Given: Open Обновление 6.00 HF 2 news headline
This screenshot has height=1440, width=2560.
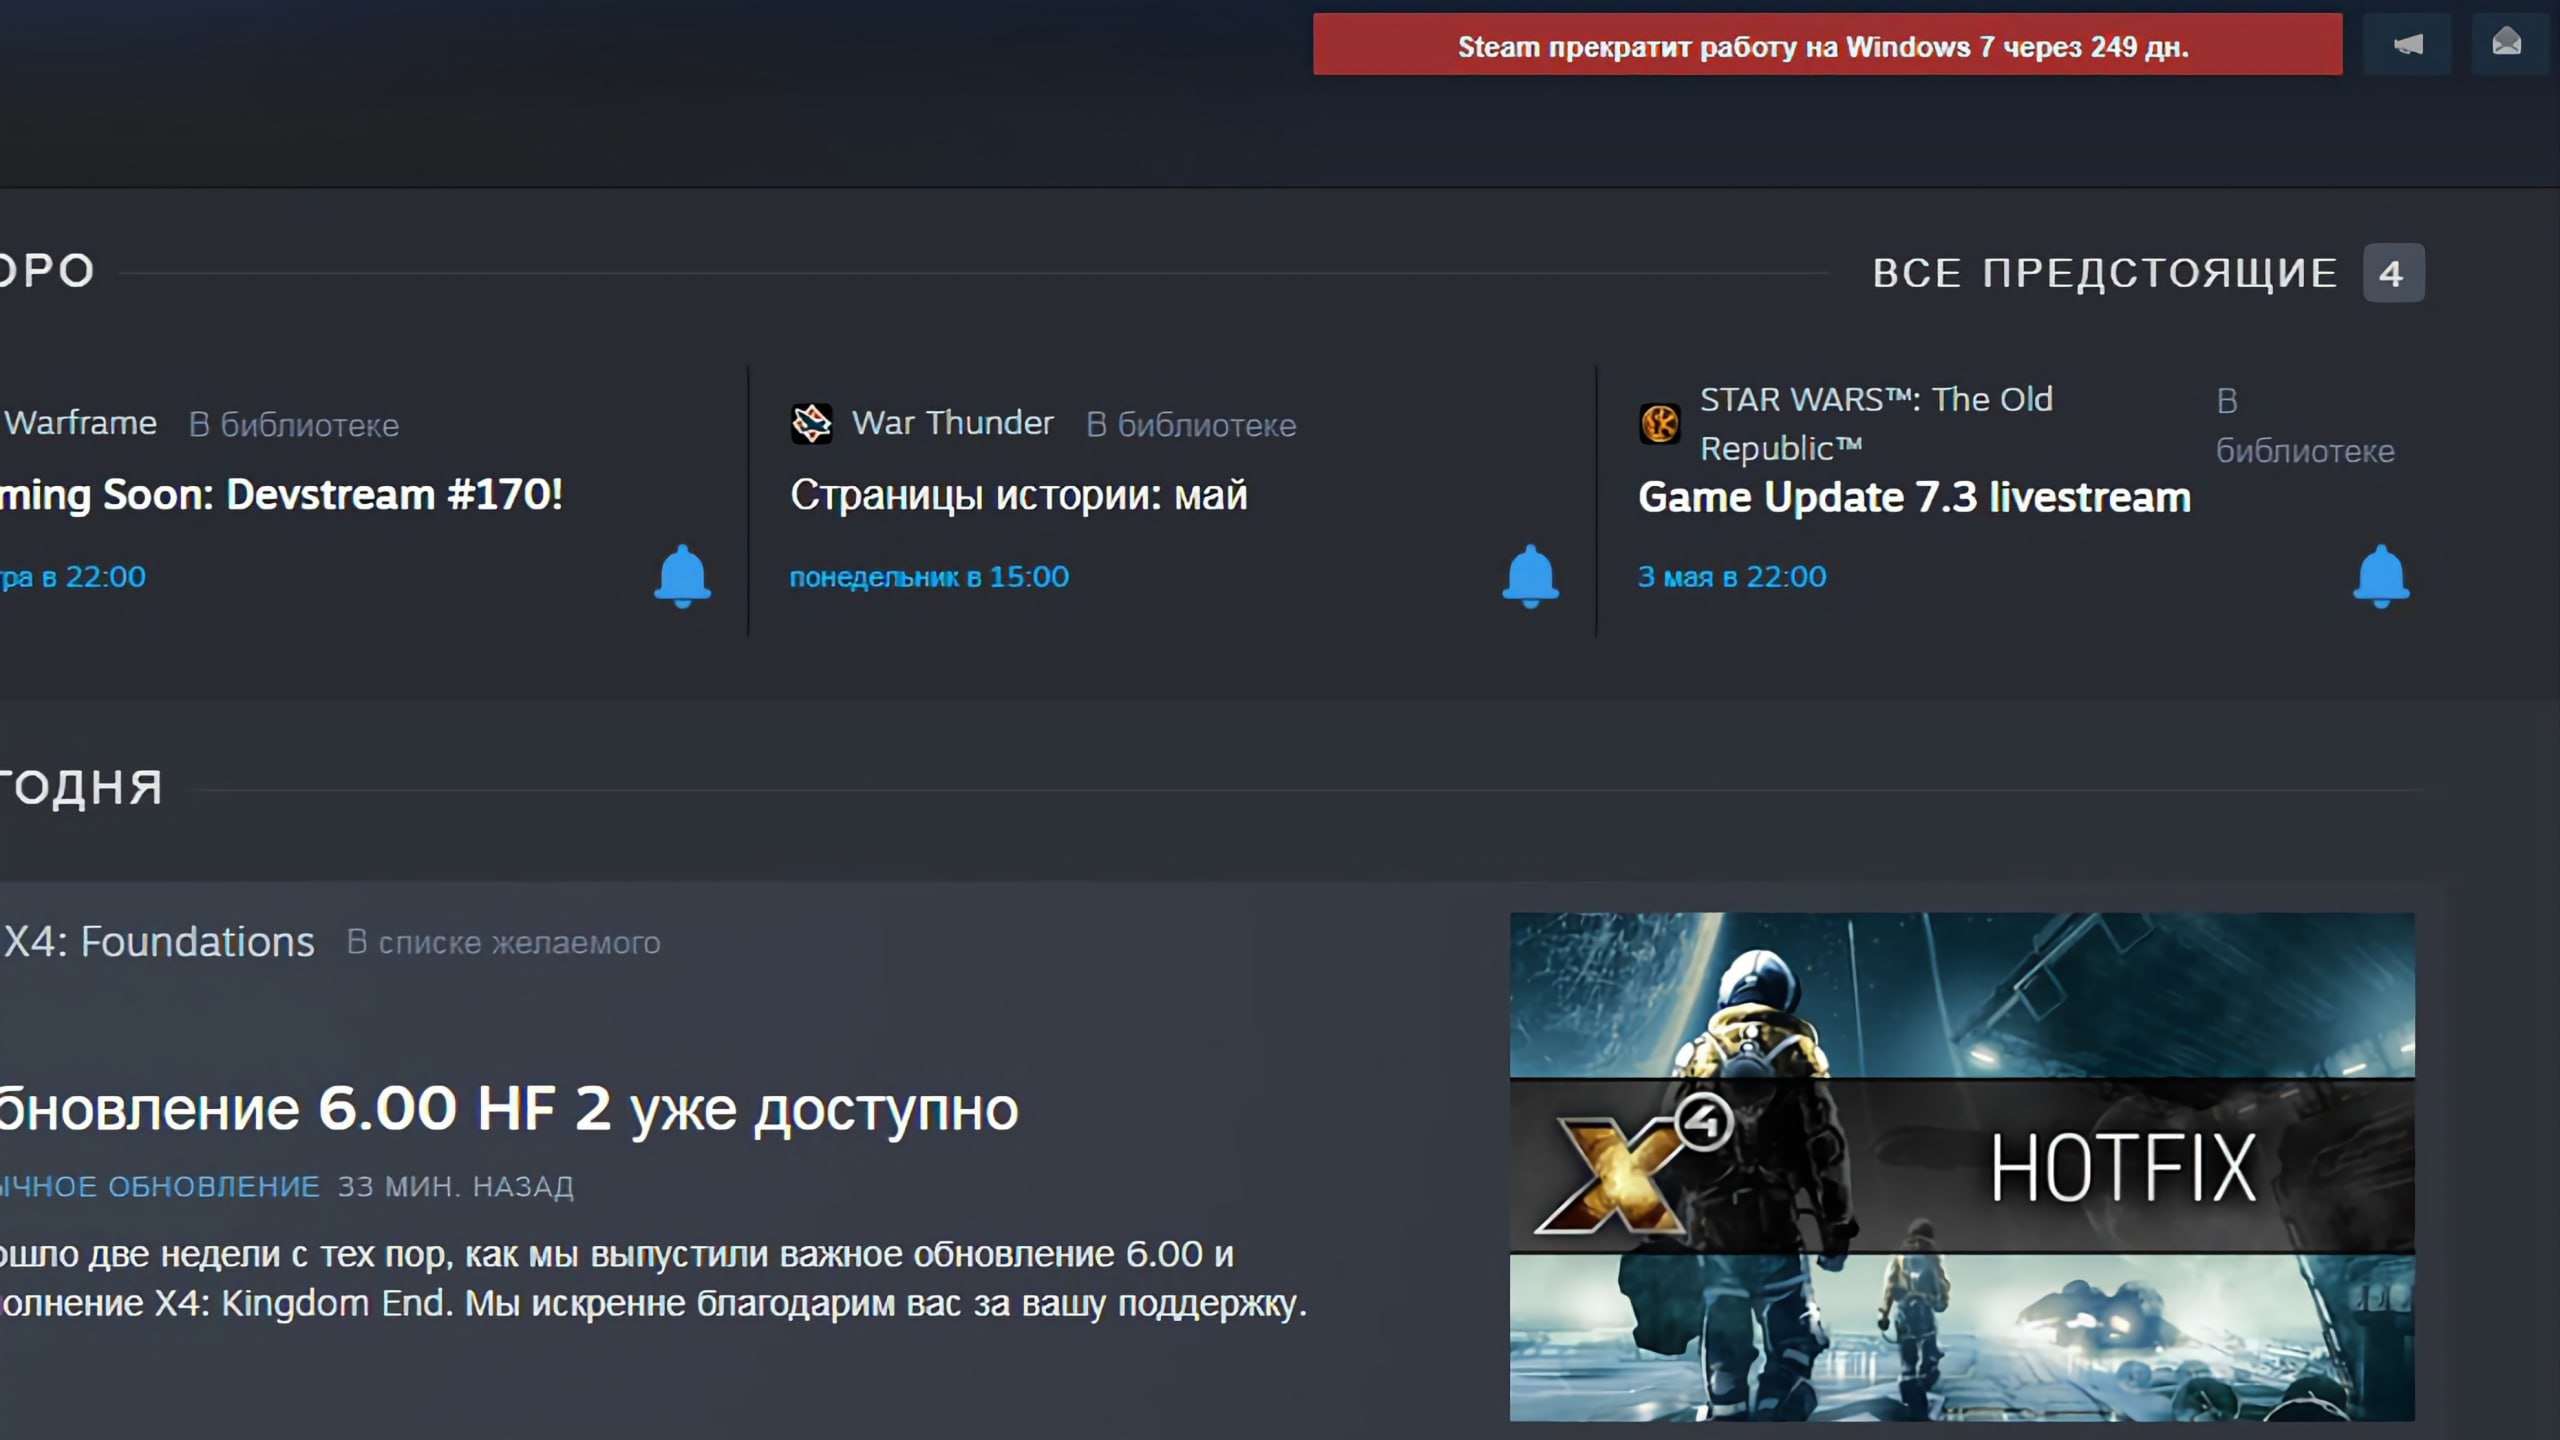Looking at the screenshot, I should [508, 1109].
